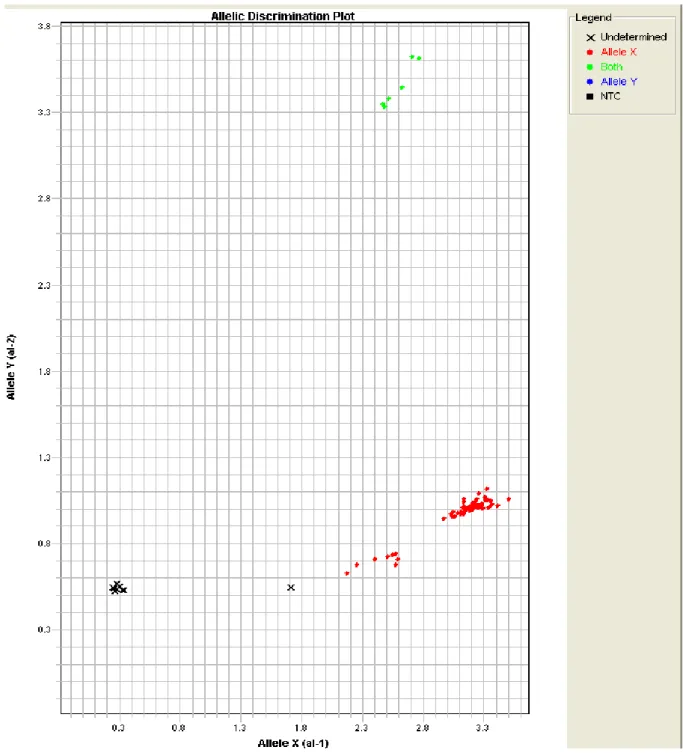
Task: Select the 'Allele Y' legend label
Action: pos(619,82)
